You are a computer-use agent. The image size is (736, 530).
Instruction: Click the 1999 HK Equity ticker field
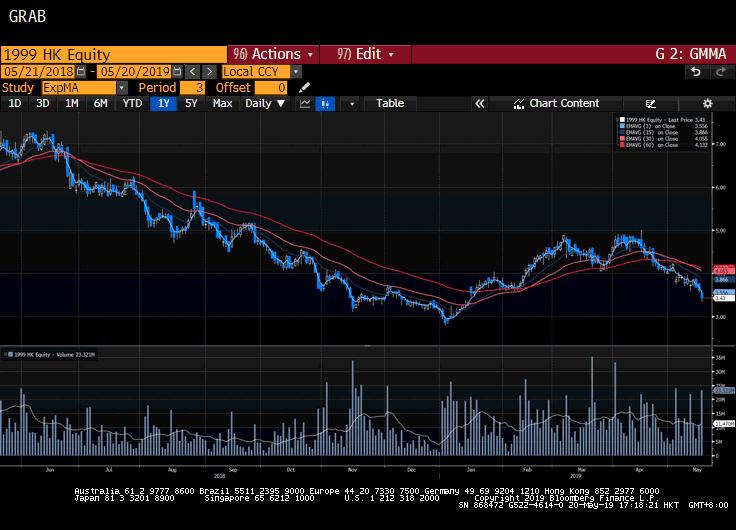114,54
